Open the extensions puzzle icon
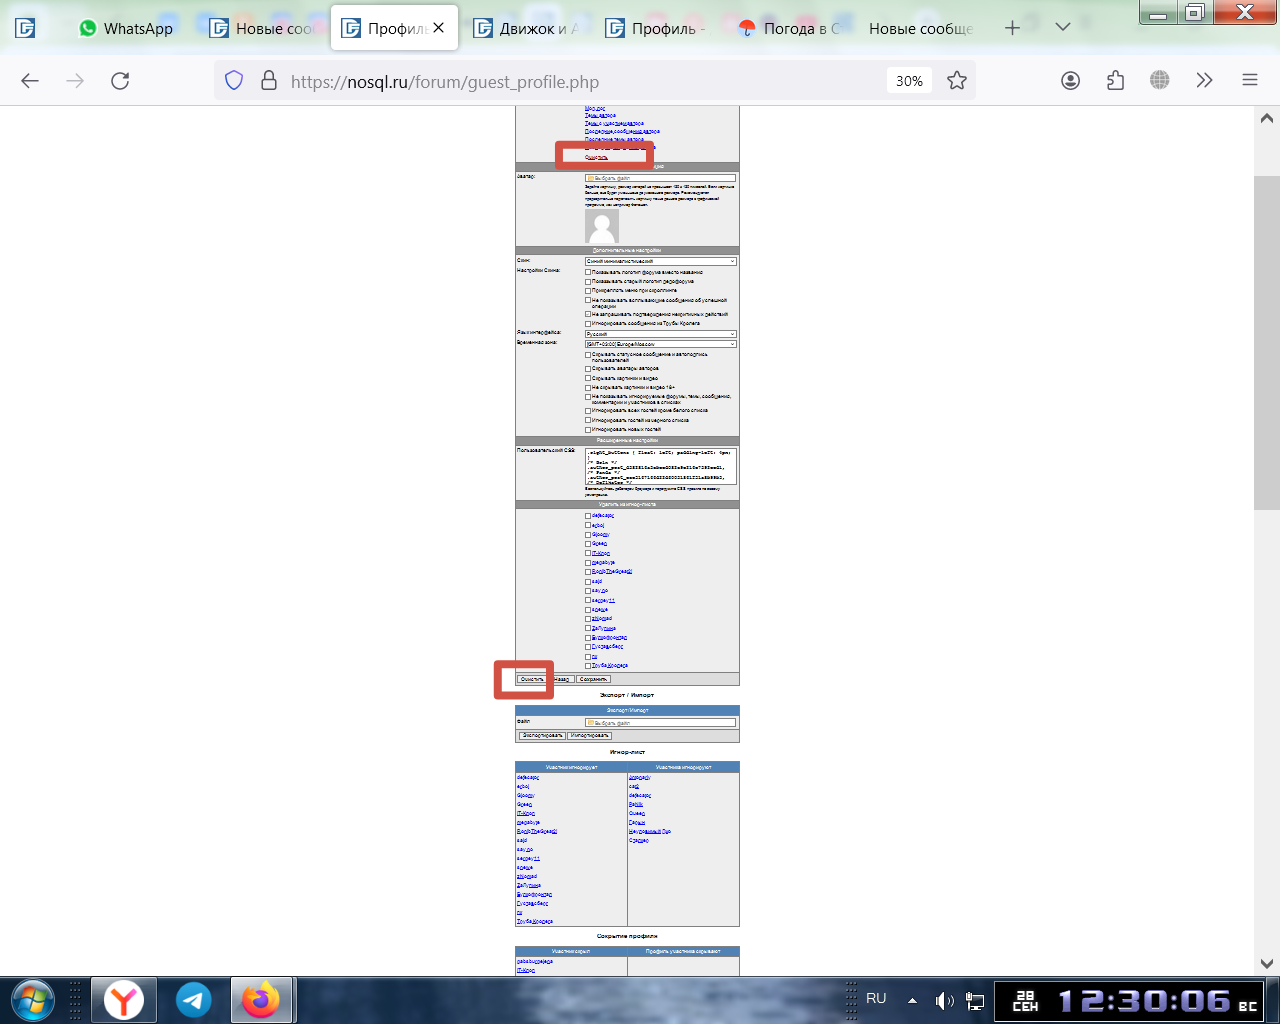 click(x=1115, y=81)
